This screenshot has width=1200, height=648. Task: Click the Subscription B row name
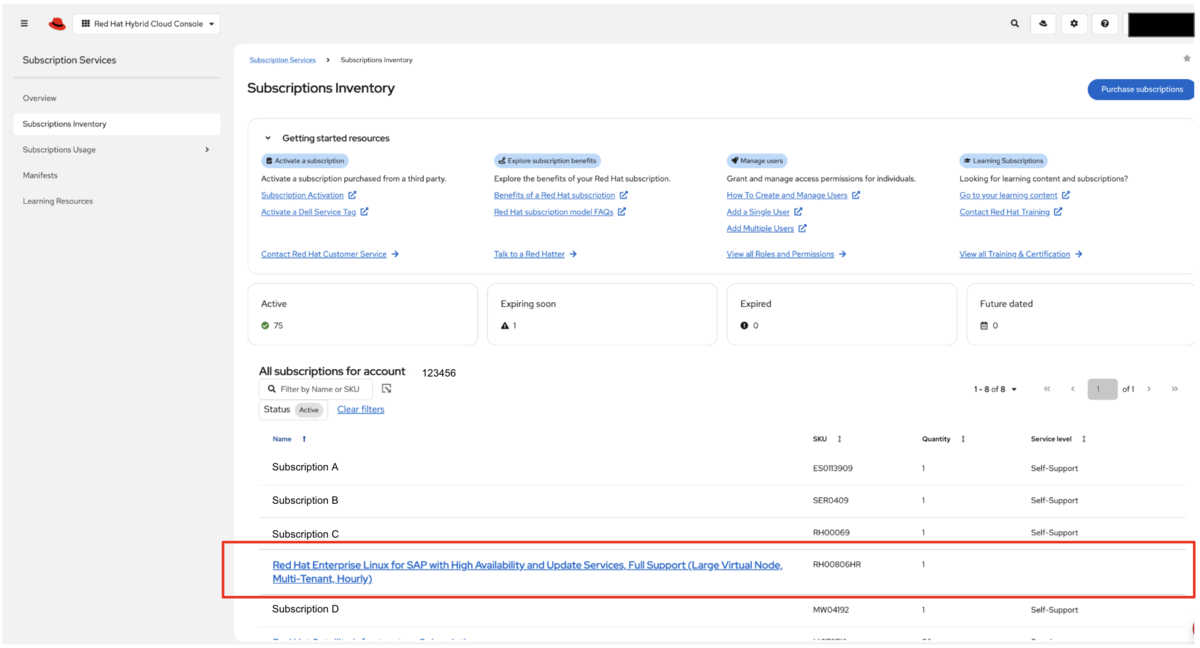click(305, 500)
